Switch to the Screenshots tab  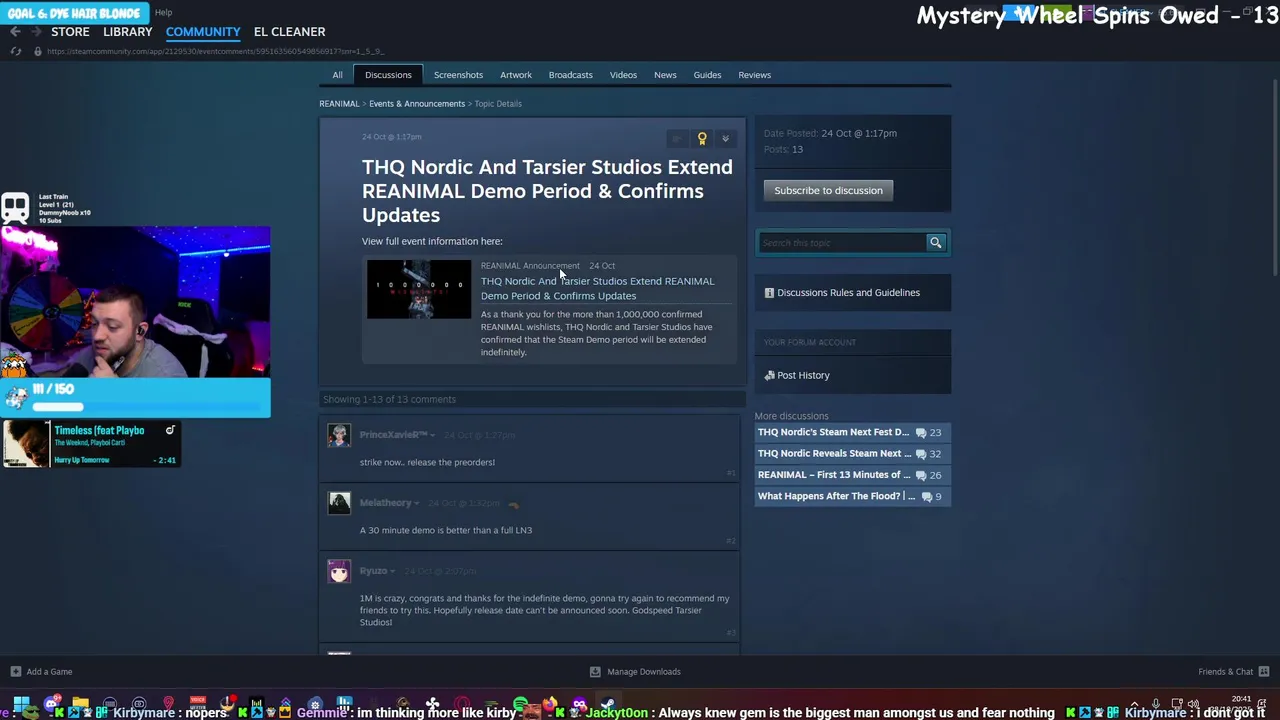(x=458, y=75)
